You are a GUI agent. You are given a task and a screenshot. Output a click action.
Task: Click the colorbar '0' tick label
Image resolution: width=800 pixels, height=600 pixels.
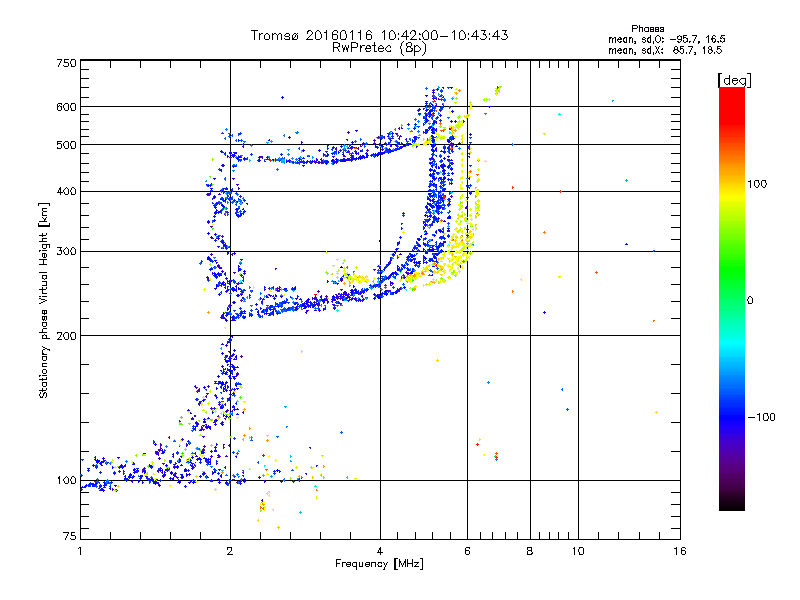pyautogui.click(x=750, y=301)
